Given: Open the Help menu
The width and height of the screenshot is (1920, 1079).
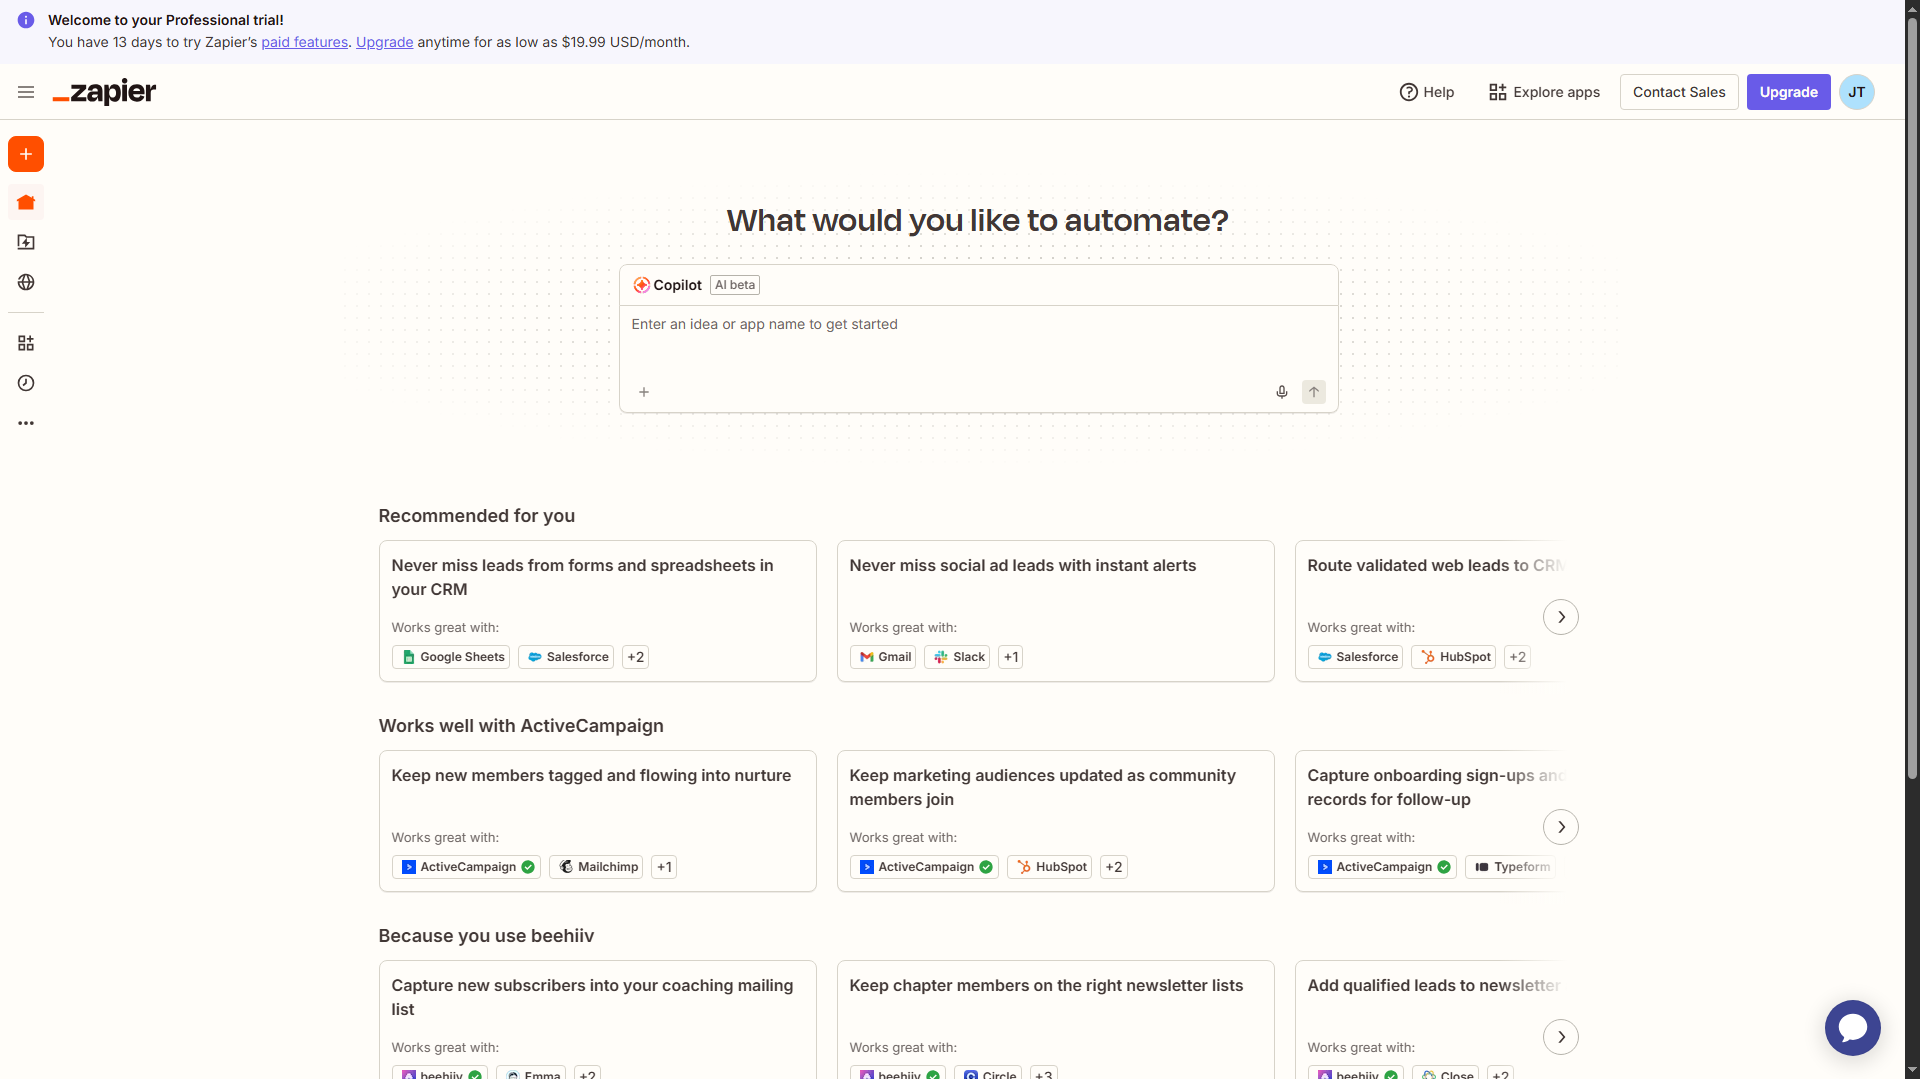Looking at the screenshot, I should [x=1427, y=92].
